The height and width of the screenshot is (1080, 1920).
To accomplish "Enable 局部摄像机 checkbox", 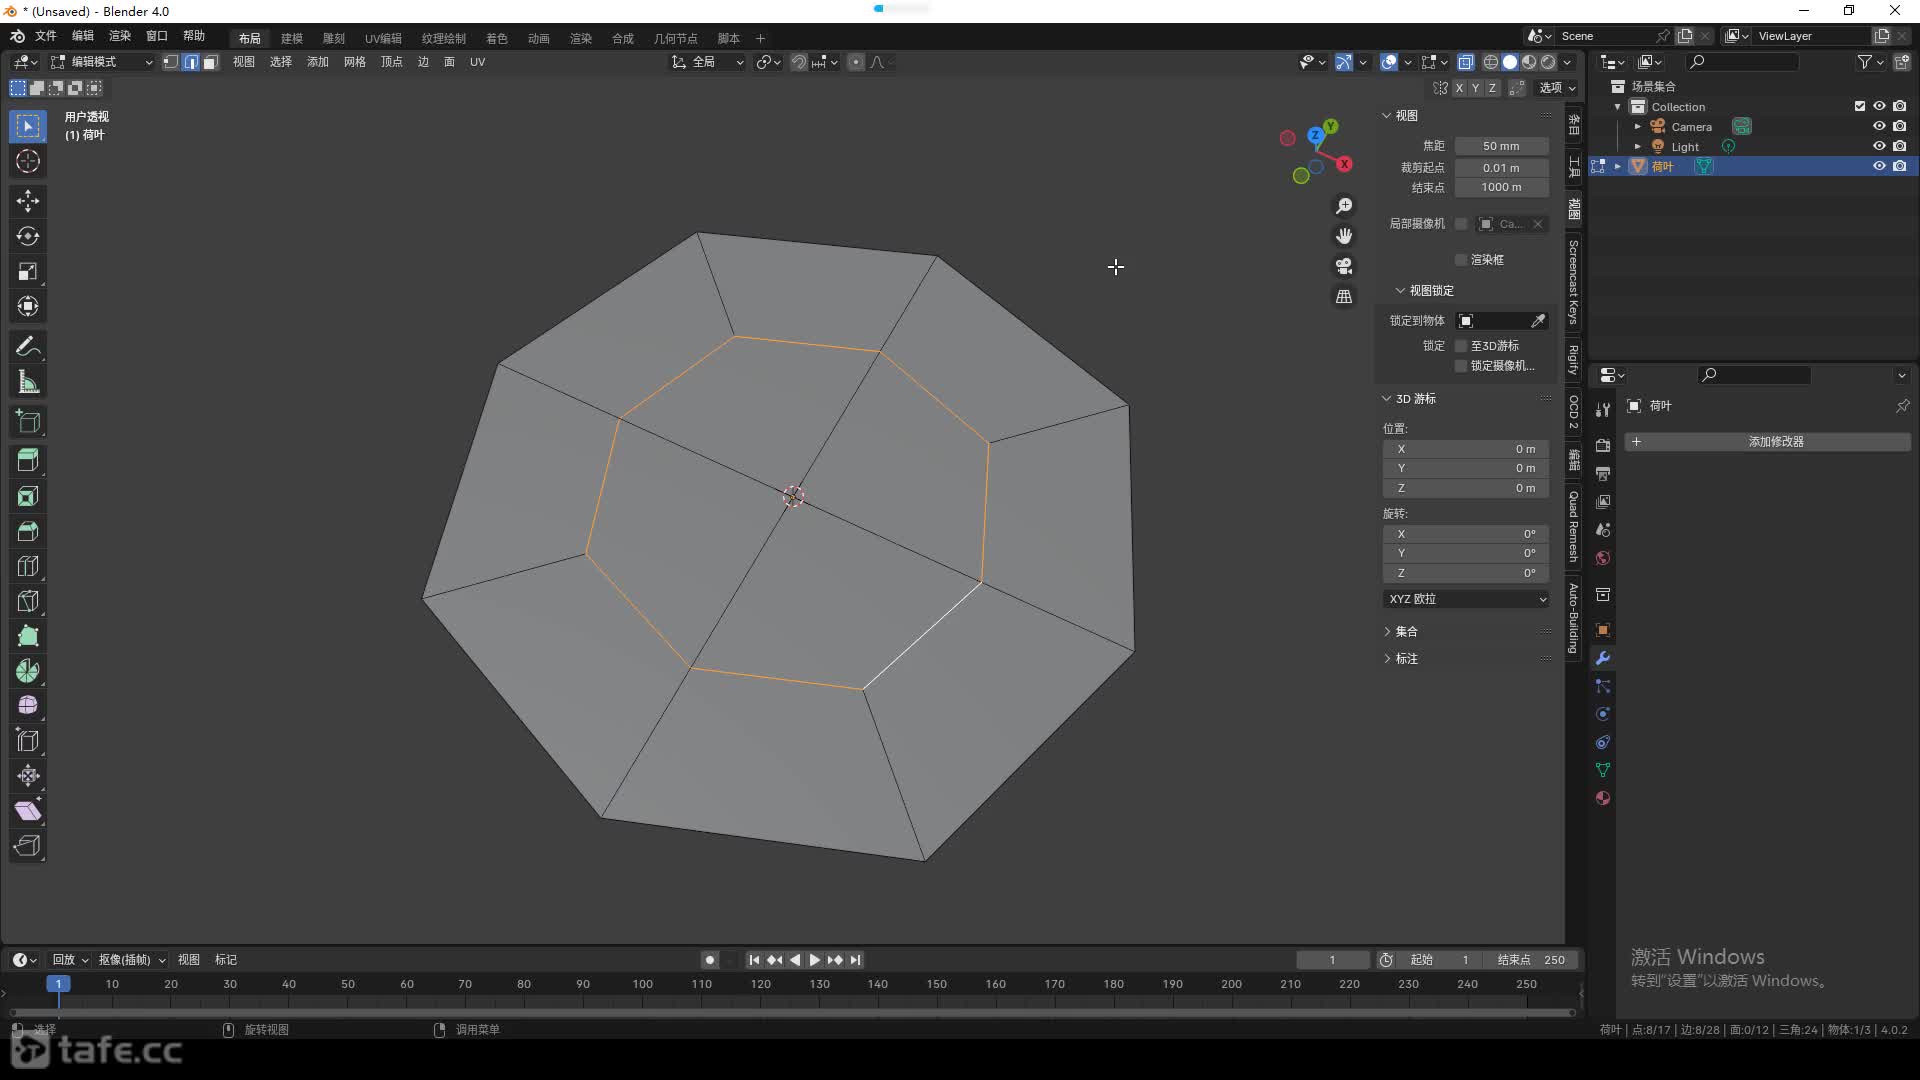I will [1461, 224].
